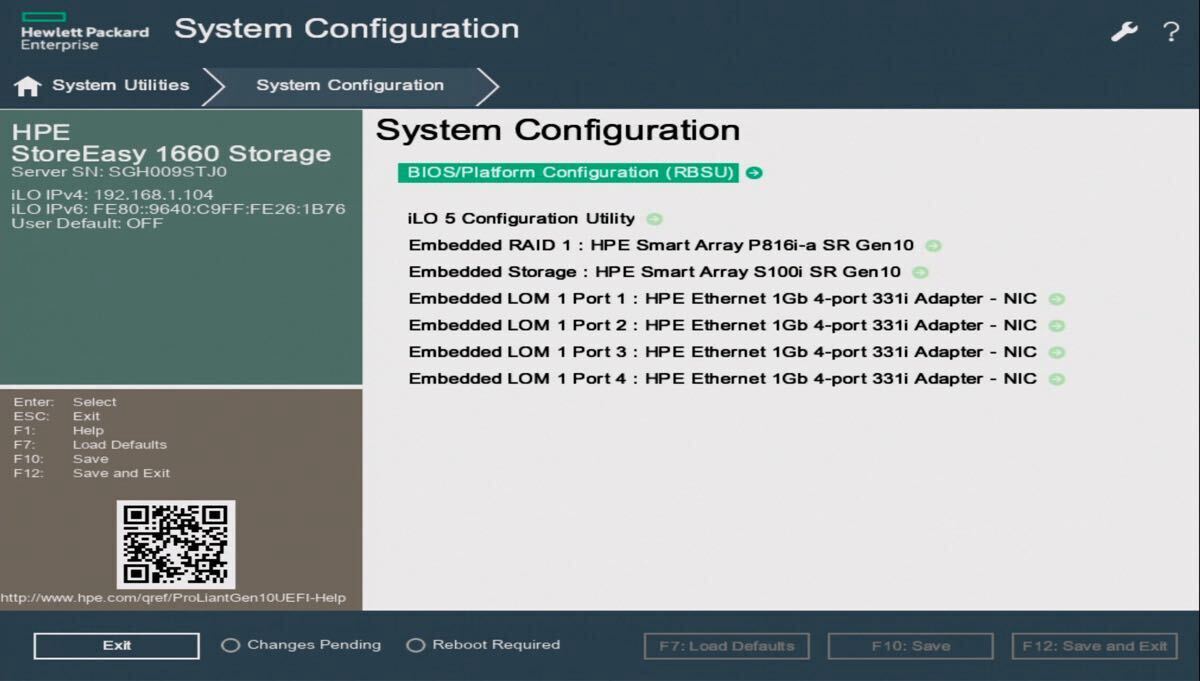Click the iLO IPv4: 192.168.1.104 text
1200x681 pixels.
(112, 195)
